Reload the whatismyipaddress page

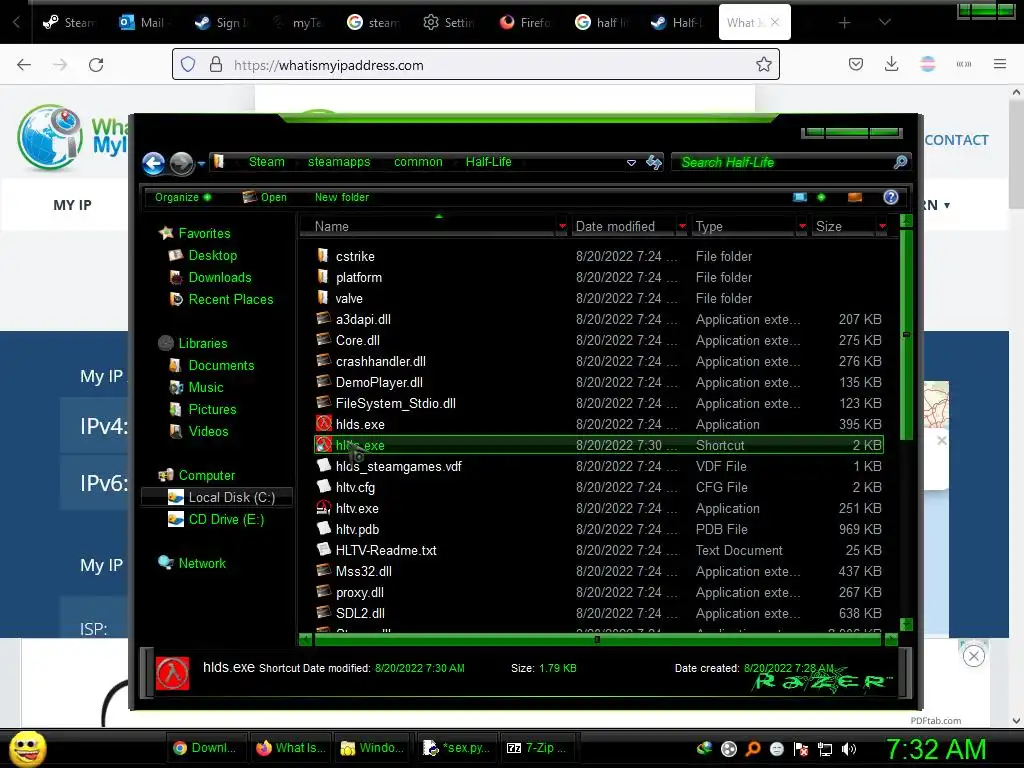coord(96,65)
